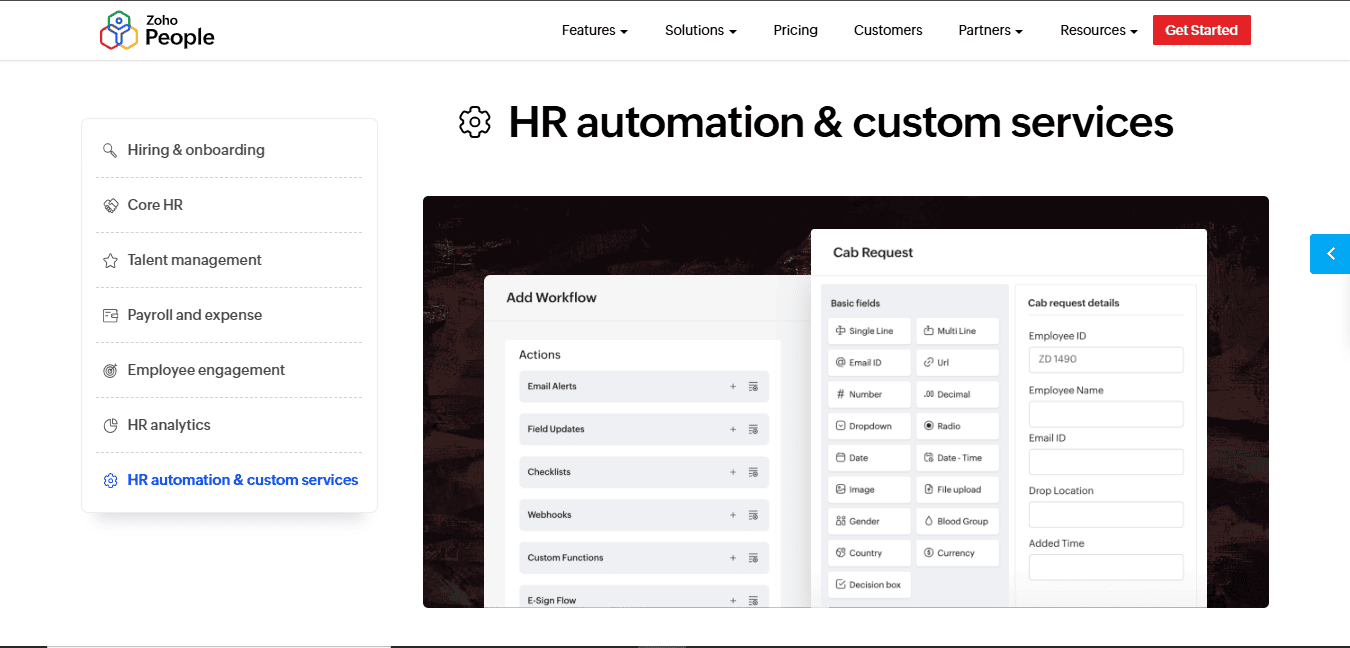
Task: Click the Core HR icon in sidebar
Action: 110,205
